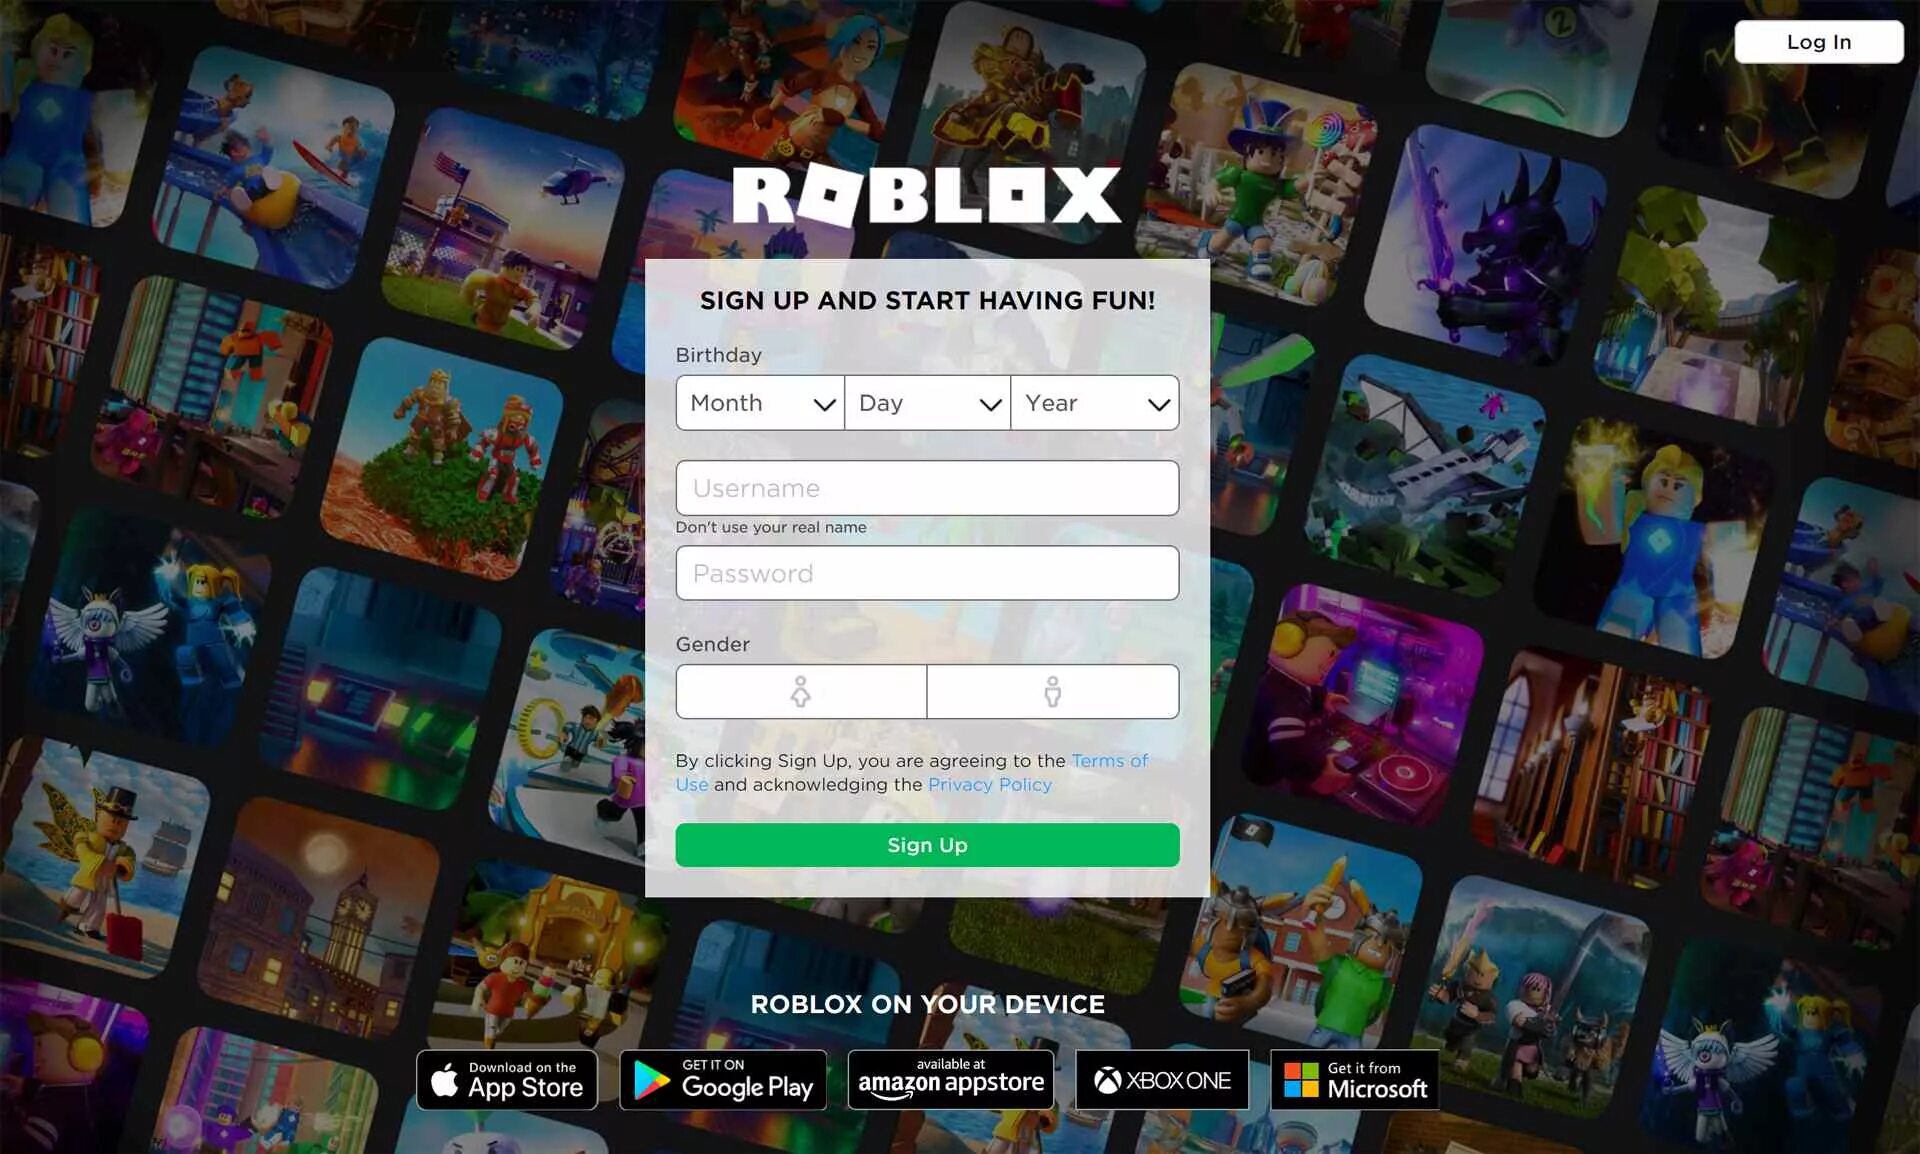Click the App Store download icon
Screen dimensions: 1920x1154
pos(505,1080)
